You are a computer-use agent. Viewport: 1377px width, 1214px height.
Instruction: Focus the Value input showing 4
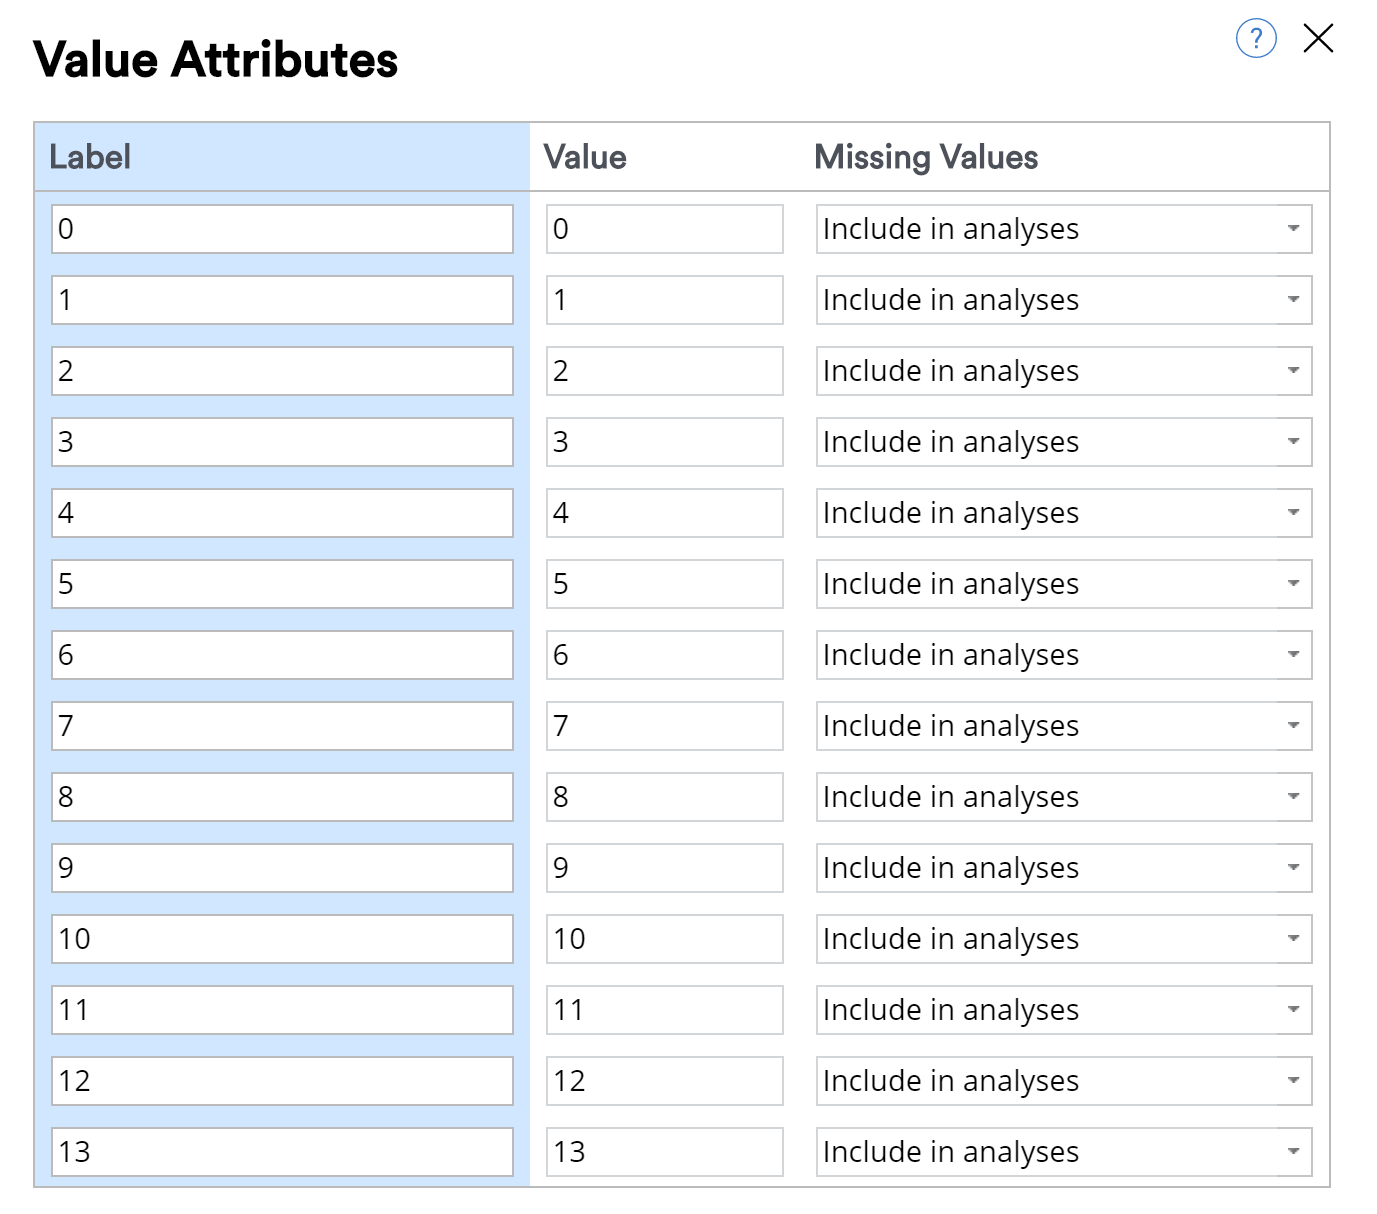664,513
